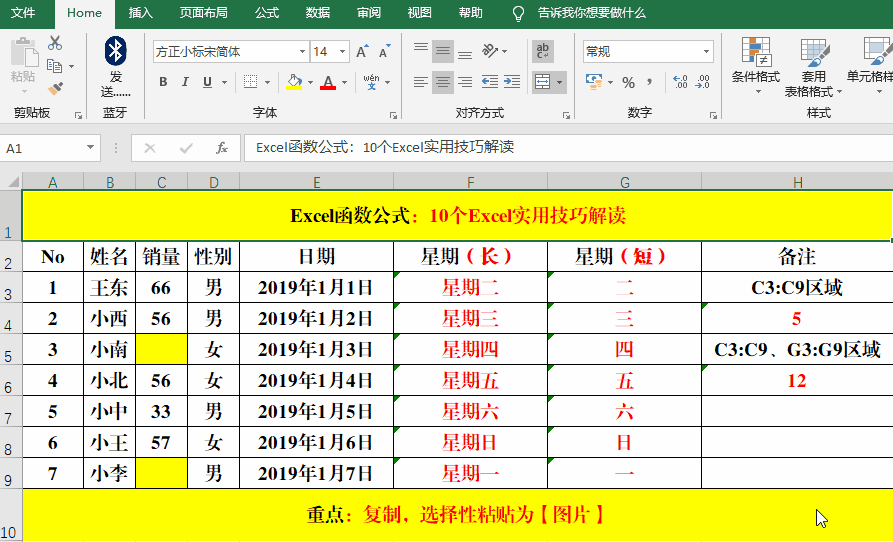Apply comma style number format

(x=649, y=83)
